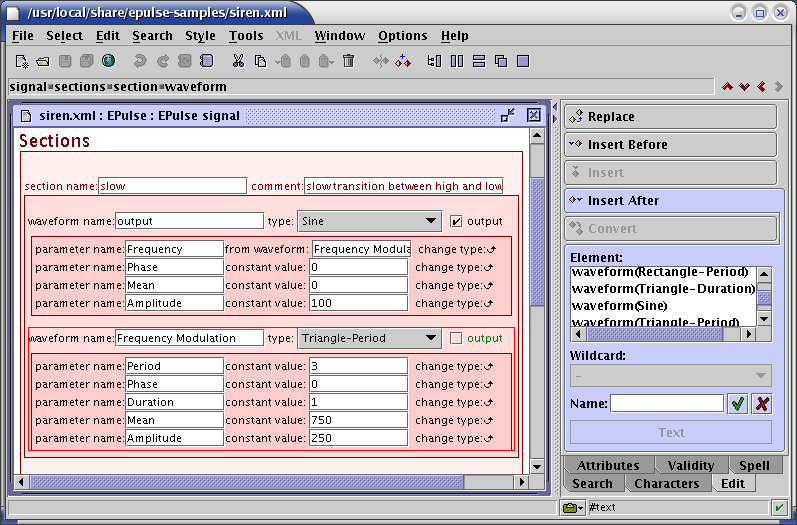Open the Options menu
The image size is (797, 525).
tap(403, 36)
